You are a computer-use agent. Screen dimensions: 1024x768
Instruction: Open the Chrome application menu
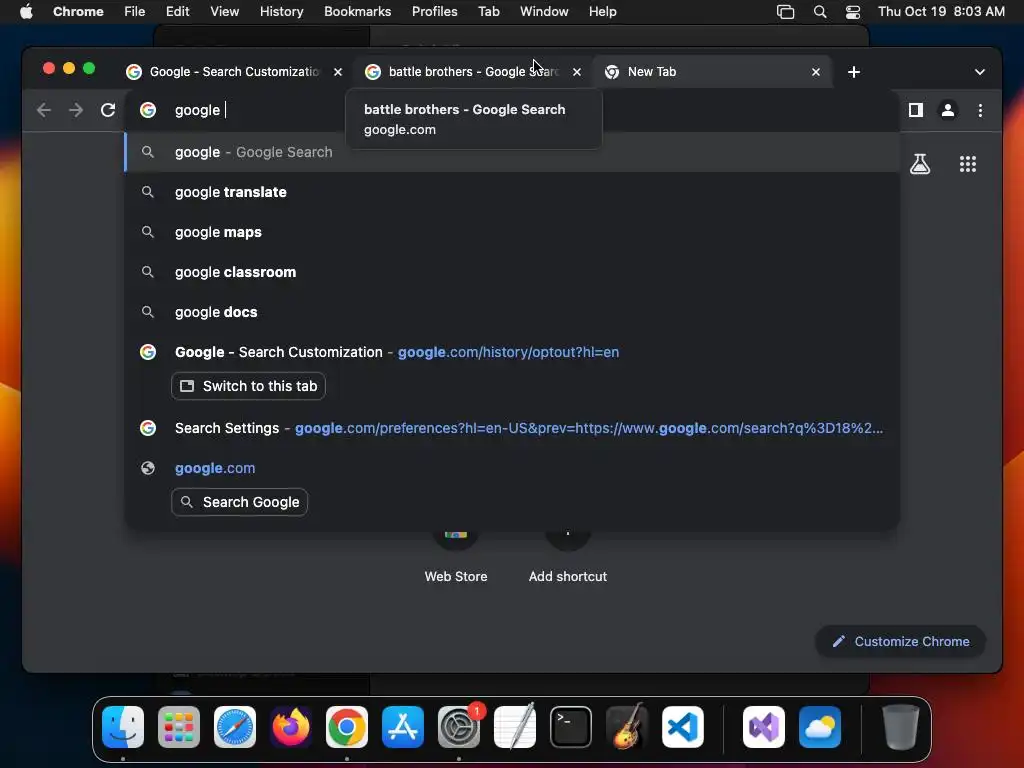[x=78, y=12]
